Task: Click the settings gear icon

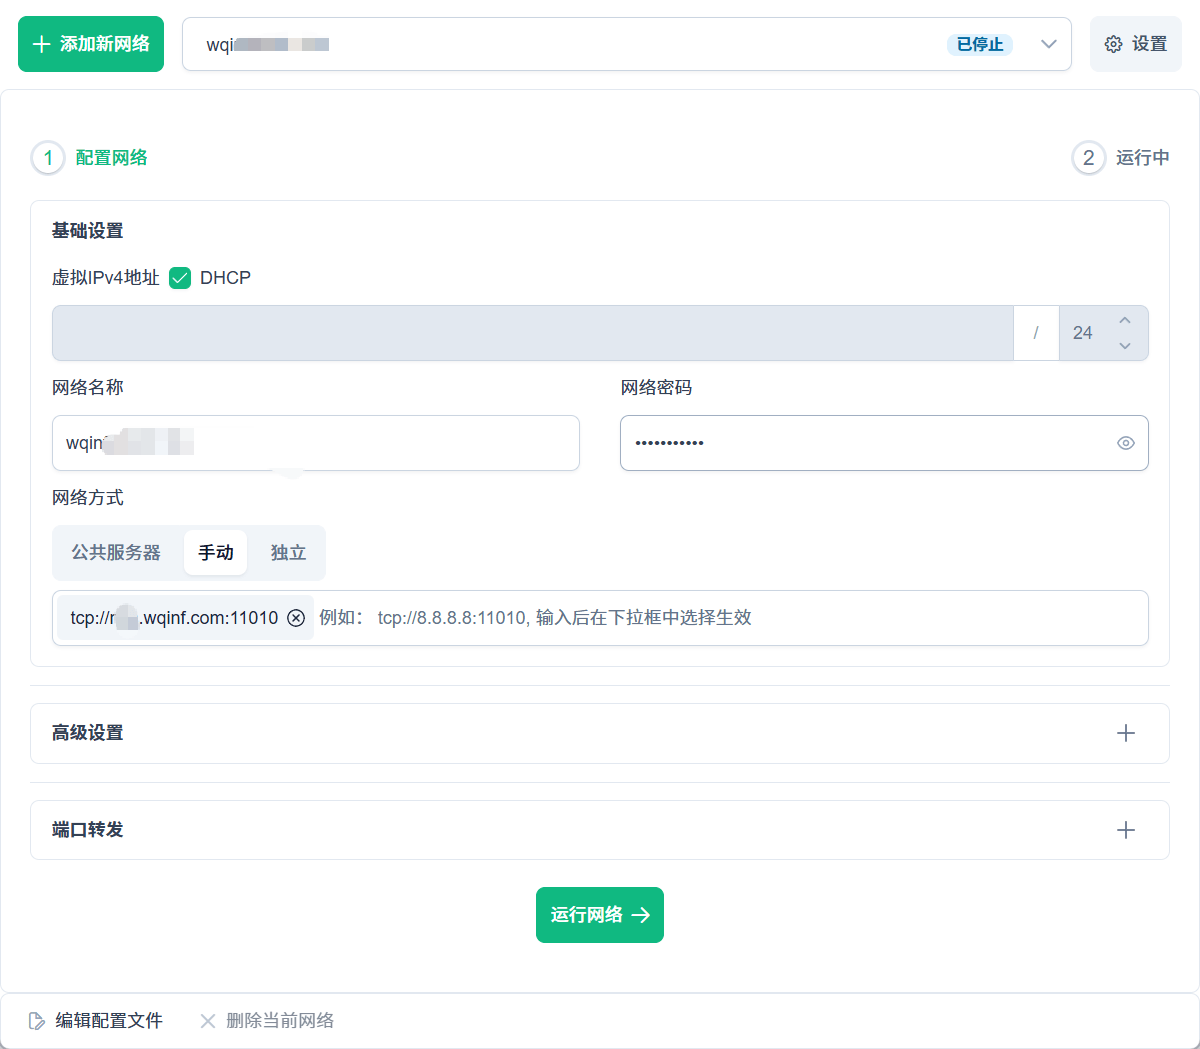Action: point(1113,44)
